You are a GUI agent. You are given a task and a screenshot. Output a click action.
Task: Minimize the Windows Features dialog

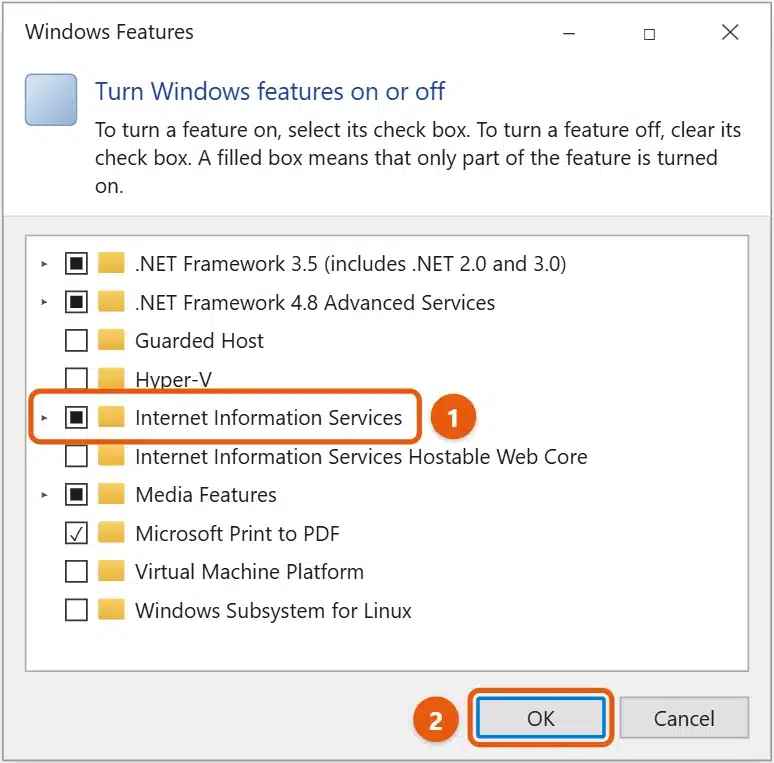(x=569, y=34)
